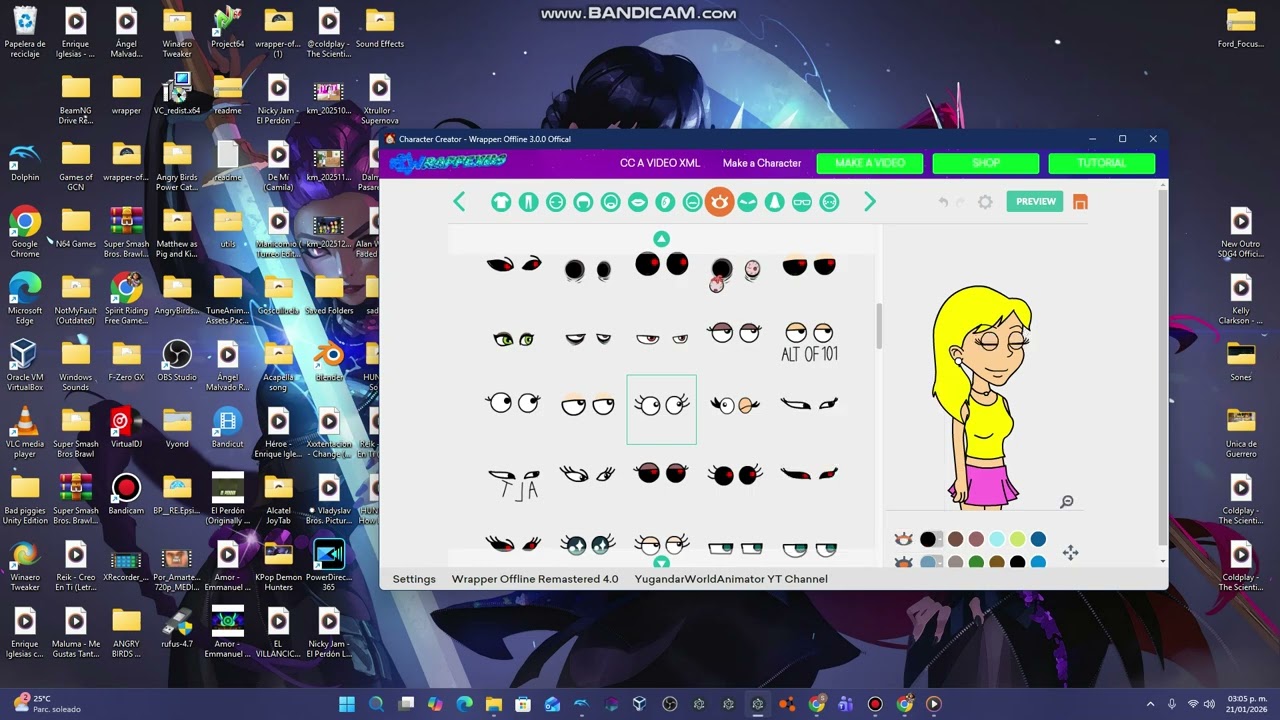
Task: Open the Make a Character tab
Action: coord(762,163)
